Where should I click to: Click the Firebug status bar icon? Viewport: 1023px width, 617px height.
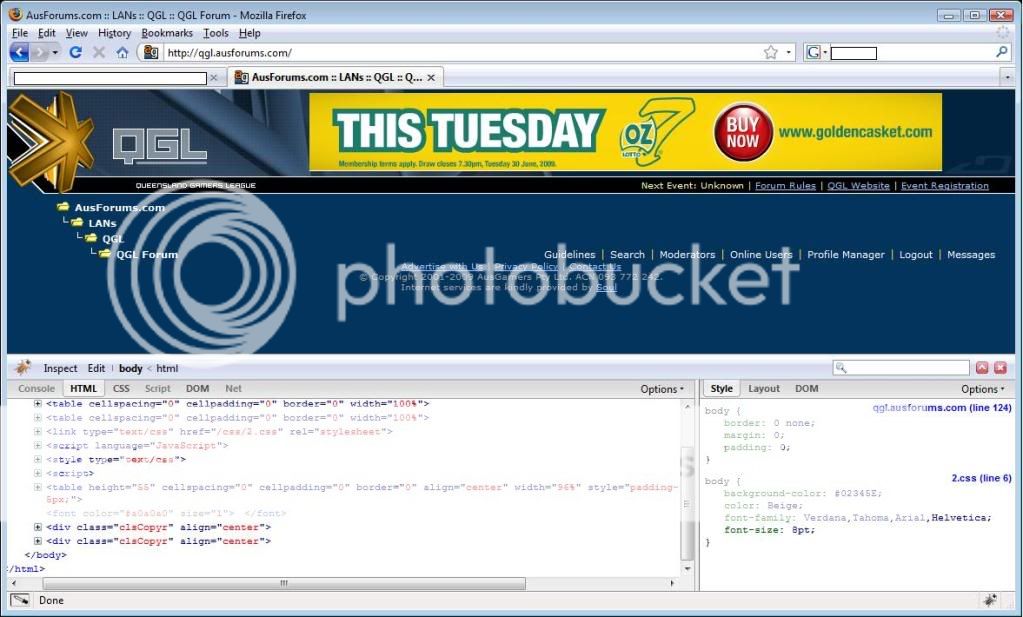click(x=989, y=600)
